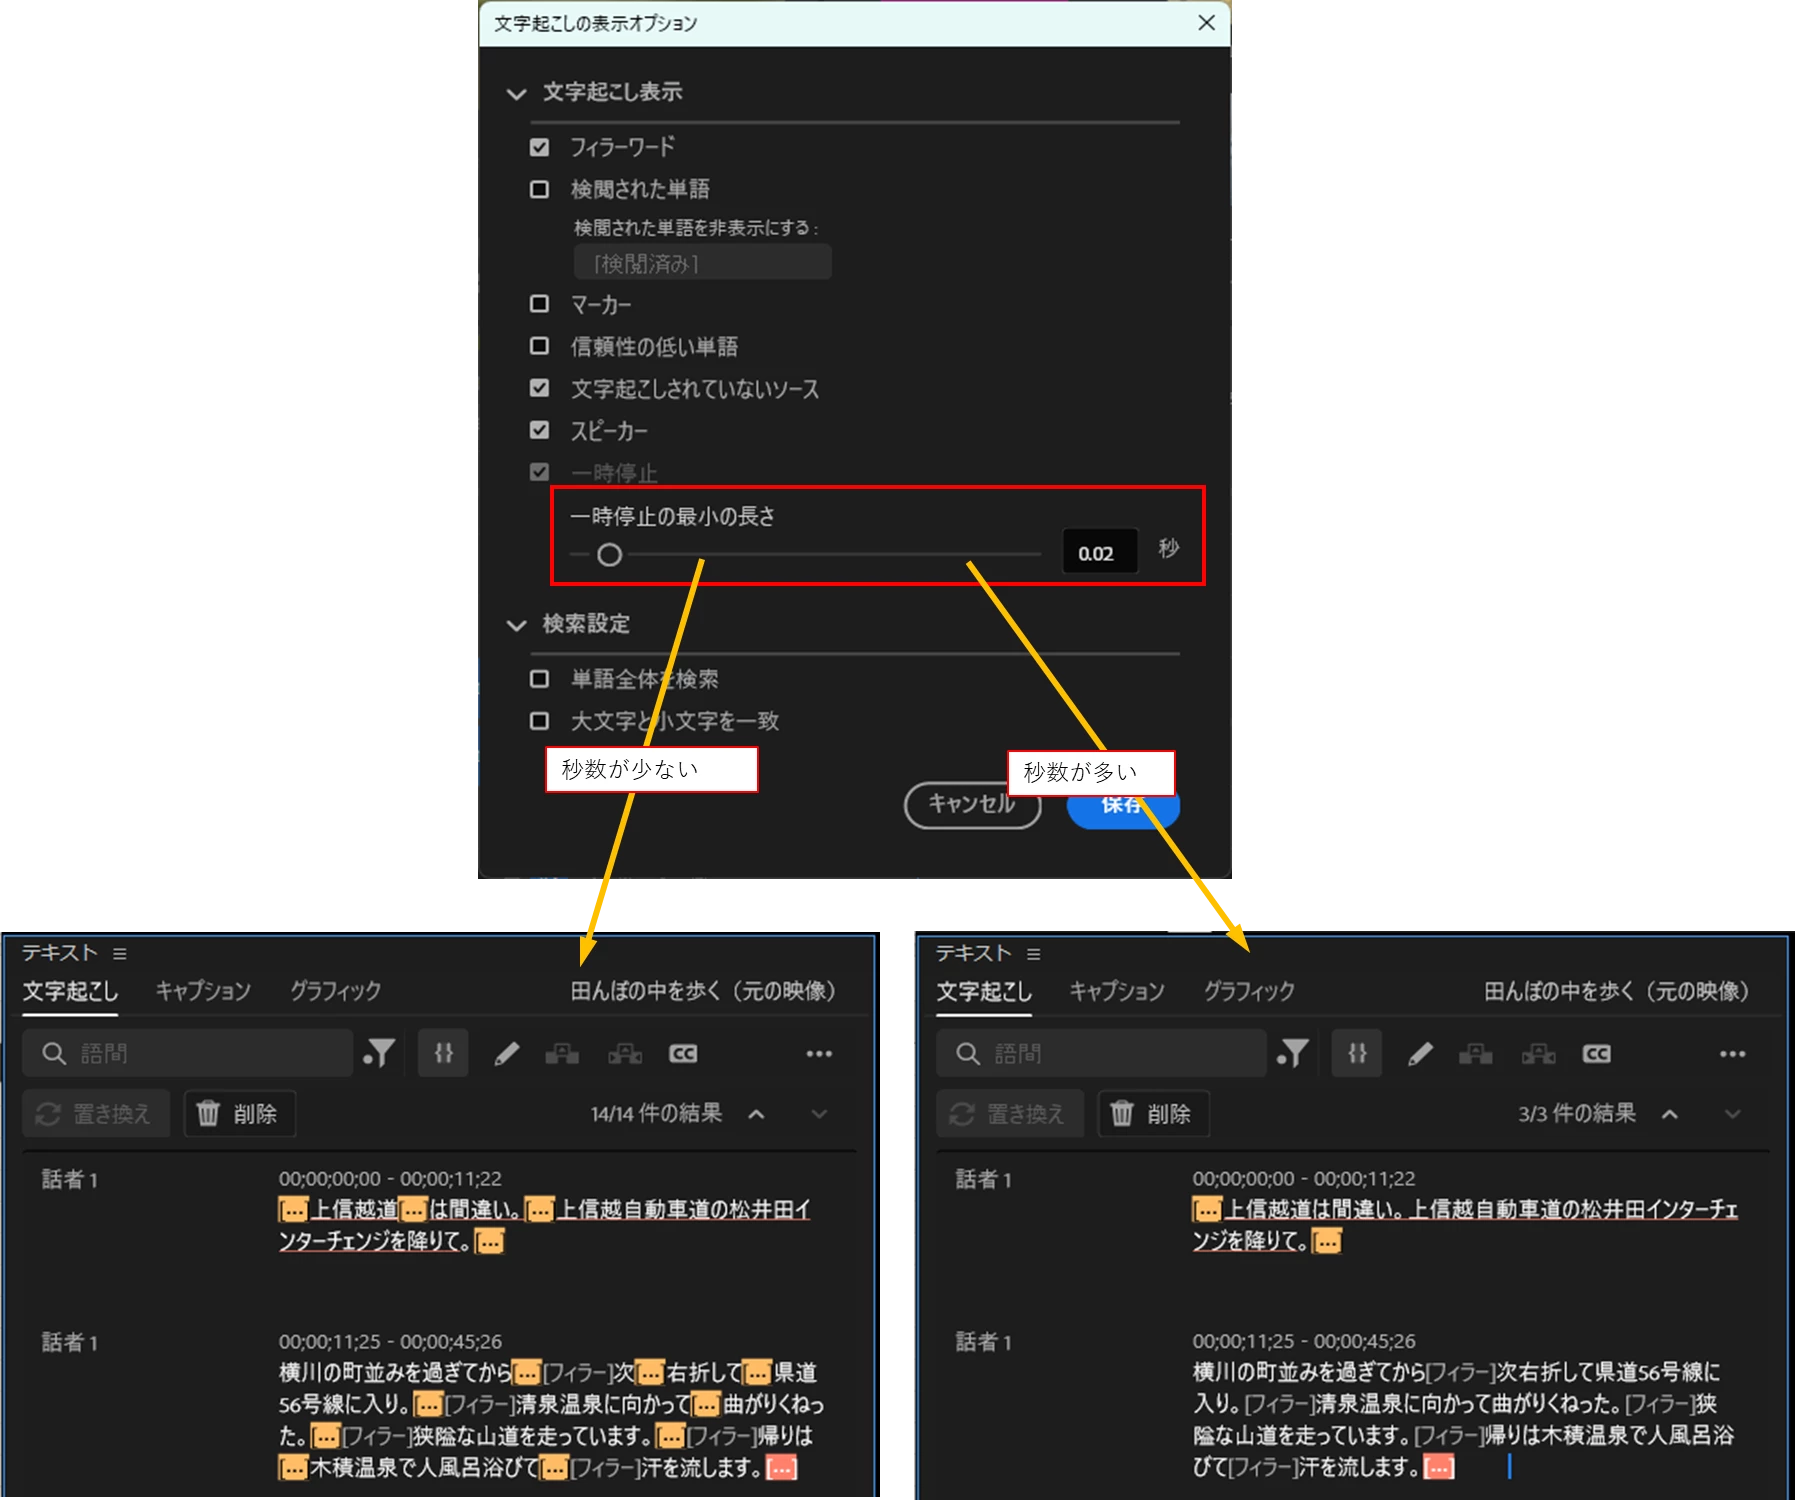Click the pause marker after 降りて。 in right panel
Viewport: 1795px width, 1500px height.
[x=1327, y=1241]
